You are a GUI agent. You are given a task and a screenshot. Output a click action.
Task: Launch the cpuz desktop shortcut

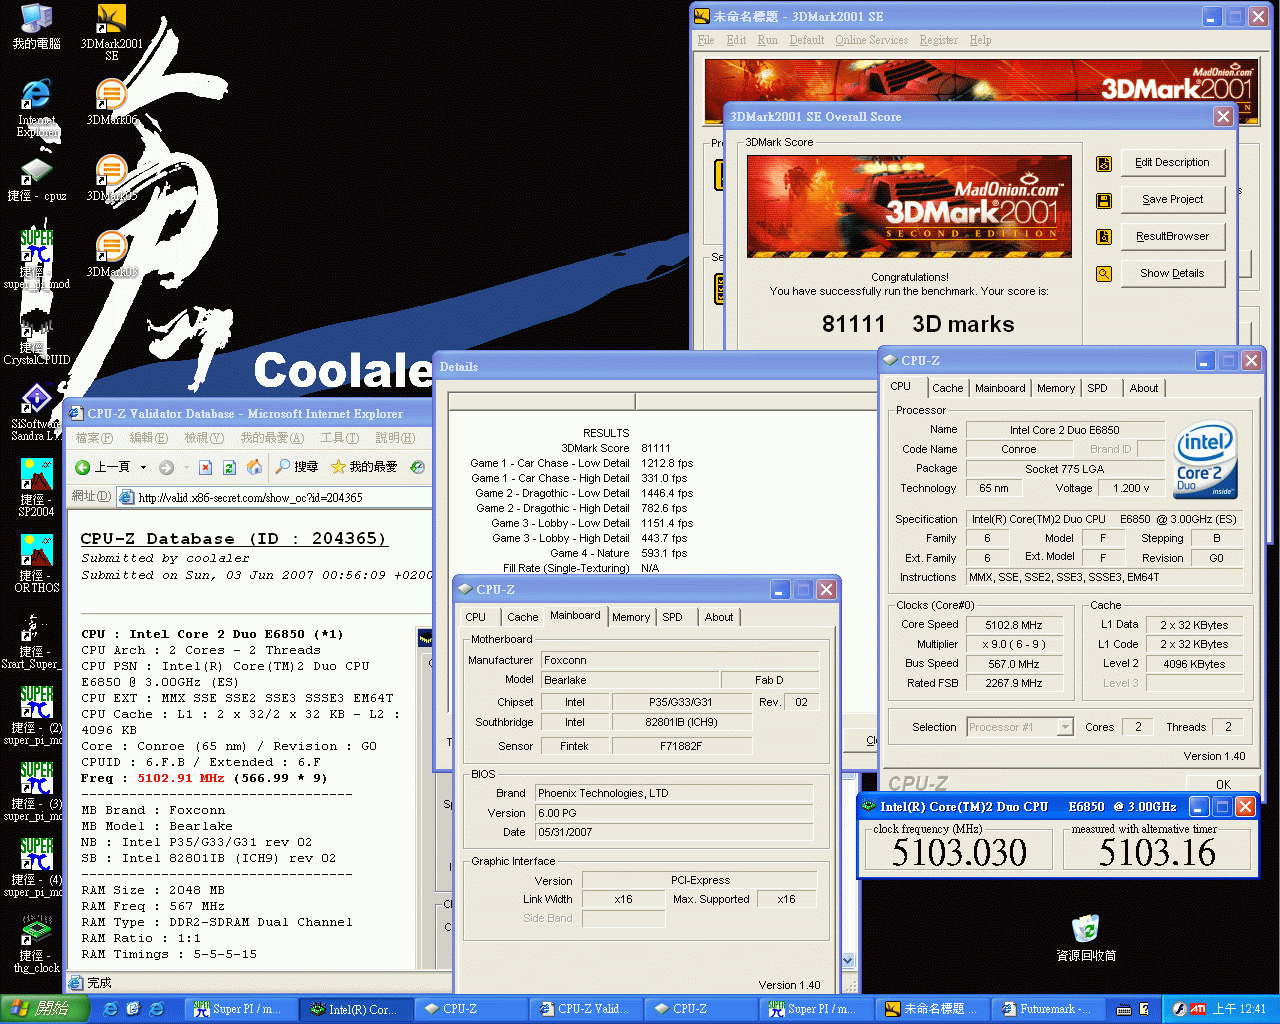[x=36, y=179]
